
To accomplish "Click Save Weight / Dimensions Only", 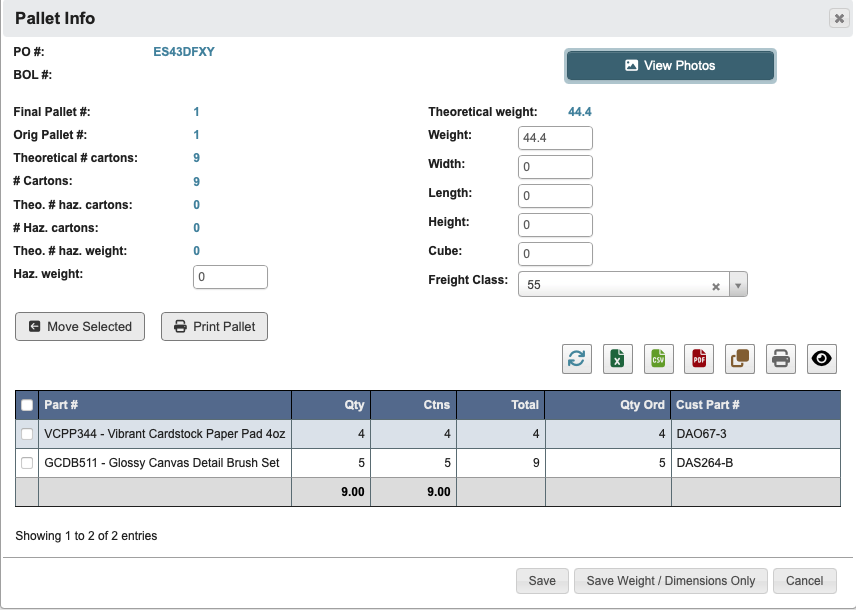I will (670, 581).
